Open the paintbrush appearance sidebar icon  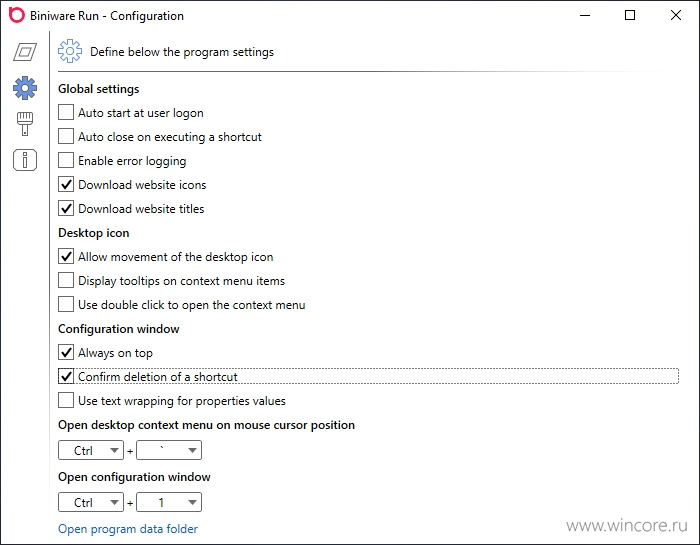click(25, 124)
